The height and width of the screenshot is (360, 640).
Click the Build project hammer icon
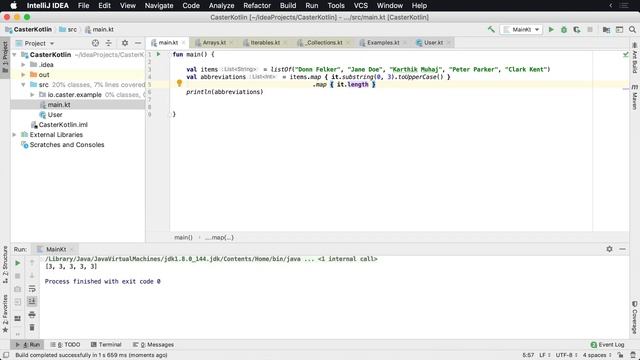click(x=491, y=29)
